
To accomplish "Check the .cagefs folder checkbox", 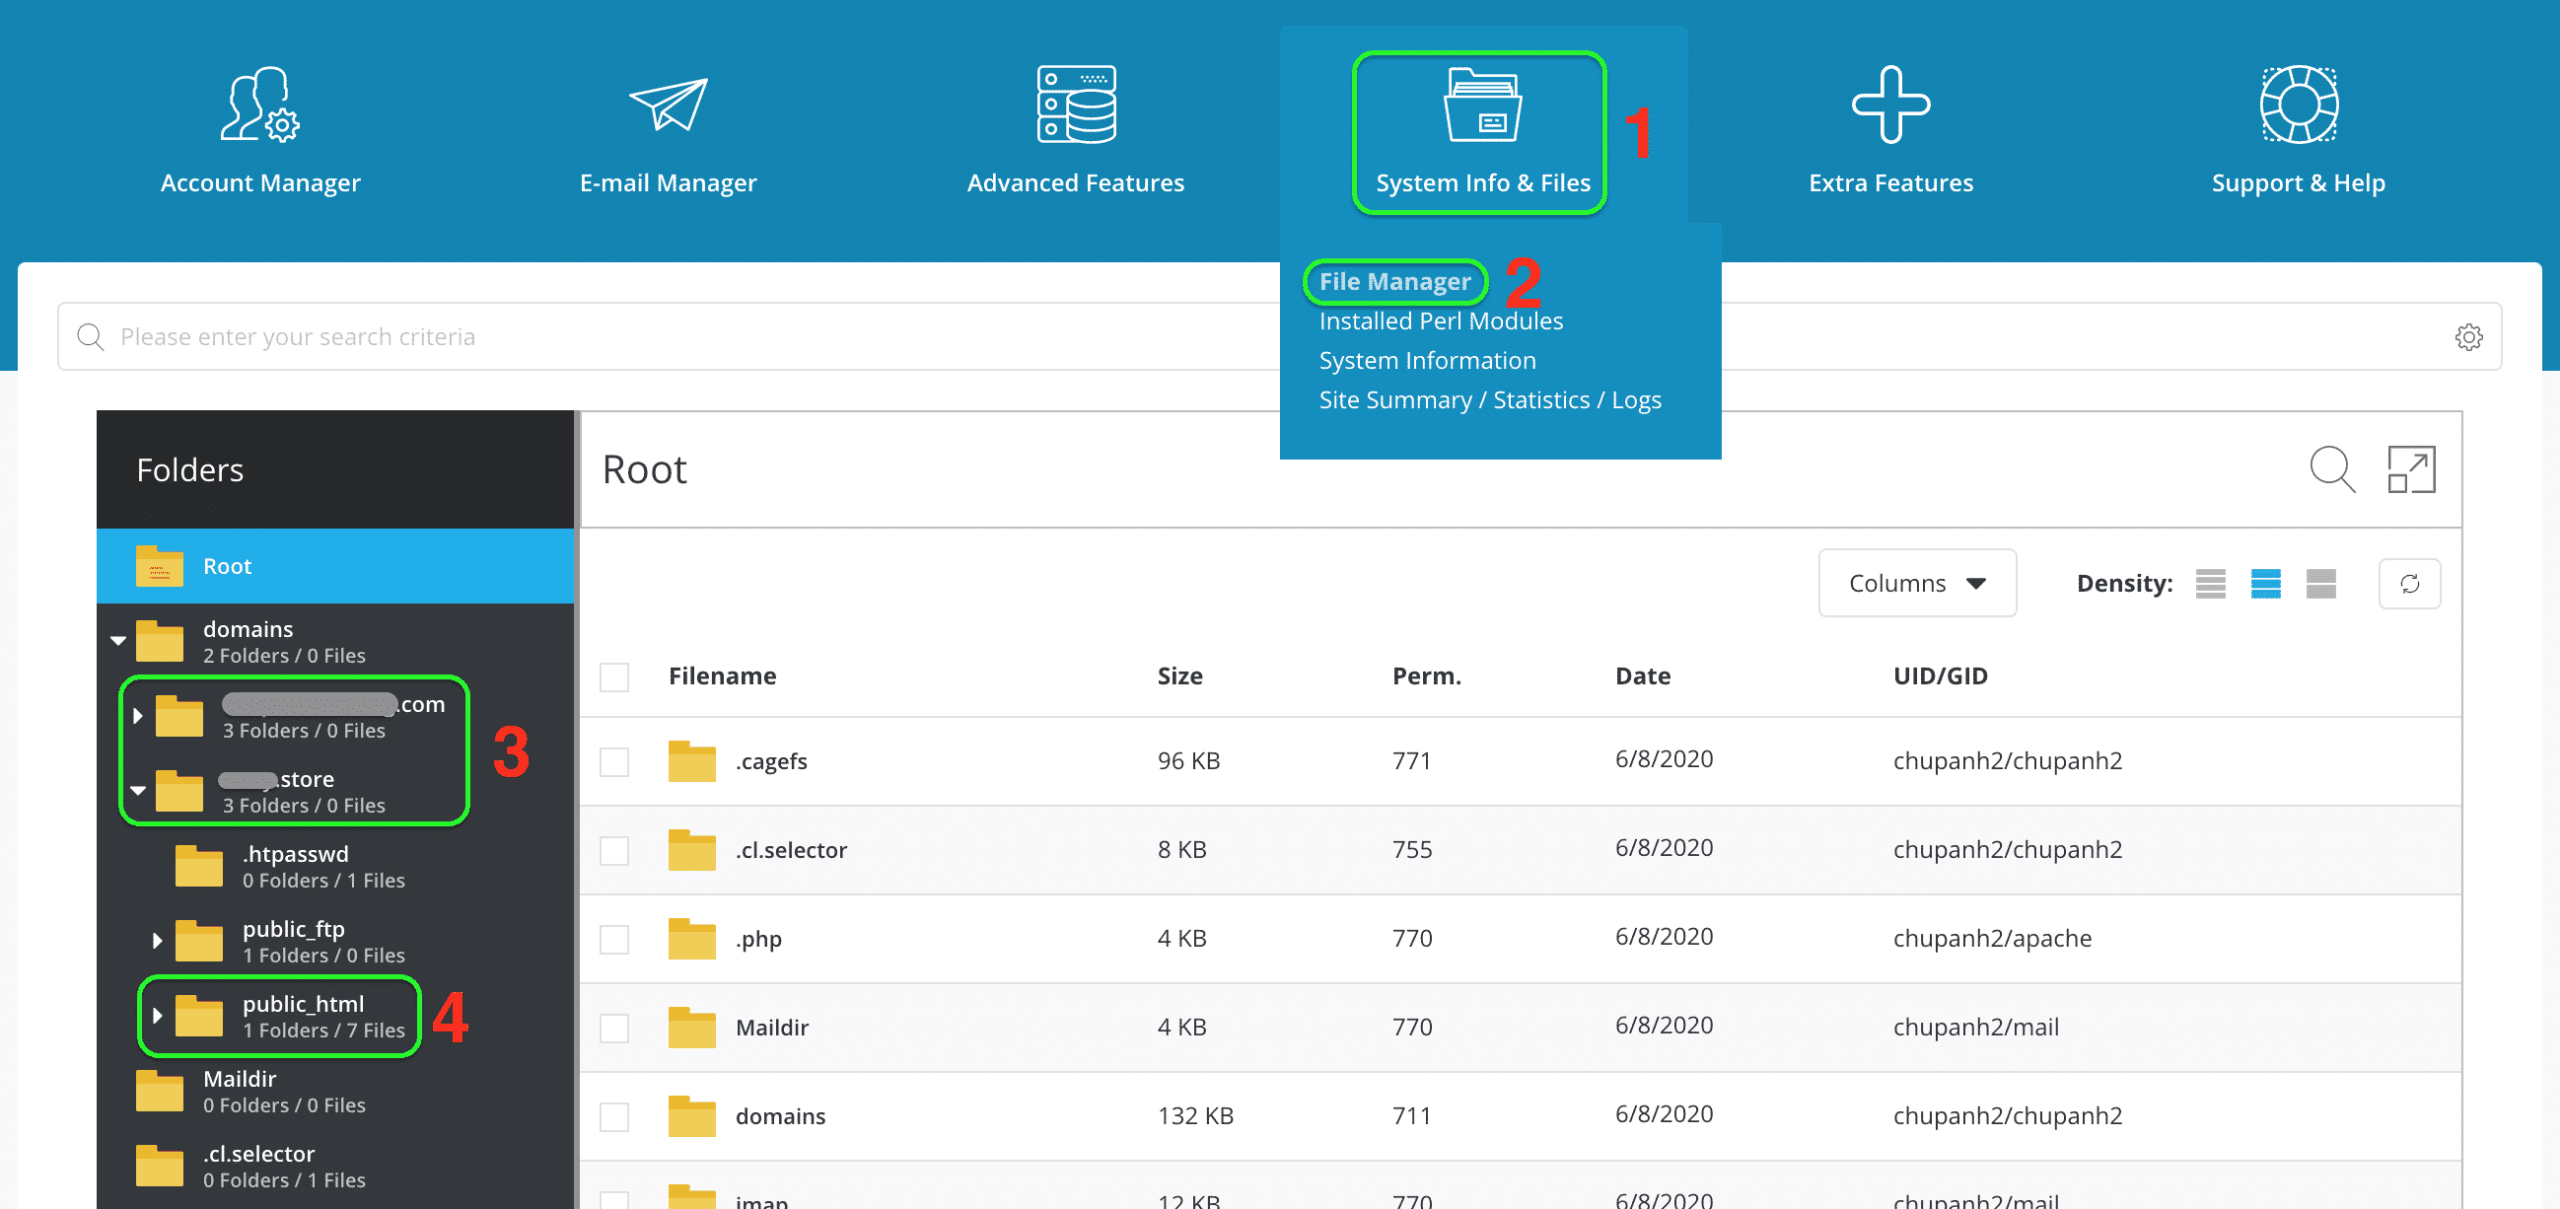I will 614,762.
